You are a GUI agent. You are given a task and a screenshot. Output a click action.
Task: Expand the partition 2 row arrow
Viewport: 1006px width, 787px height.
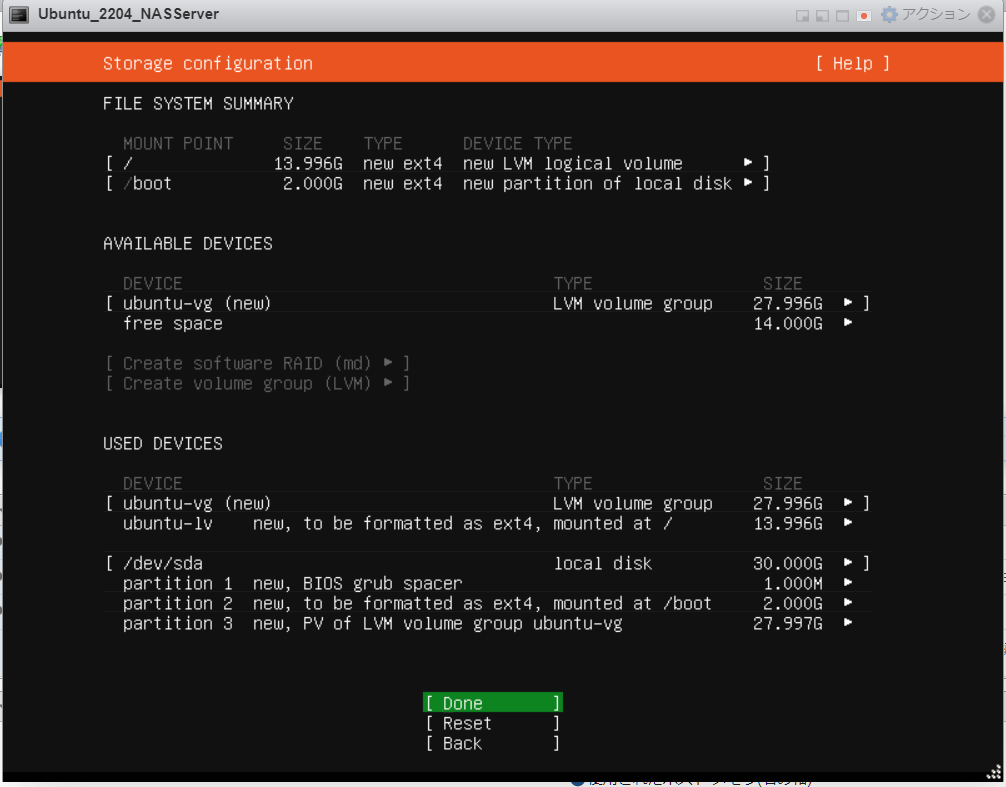tap(848, 602)
